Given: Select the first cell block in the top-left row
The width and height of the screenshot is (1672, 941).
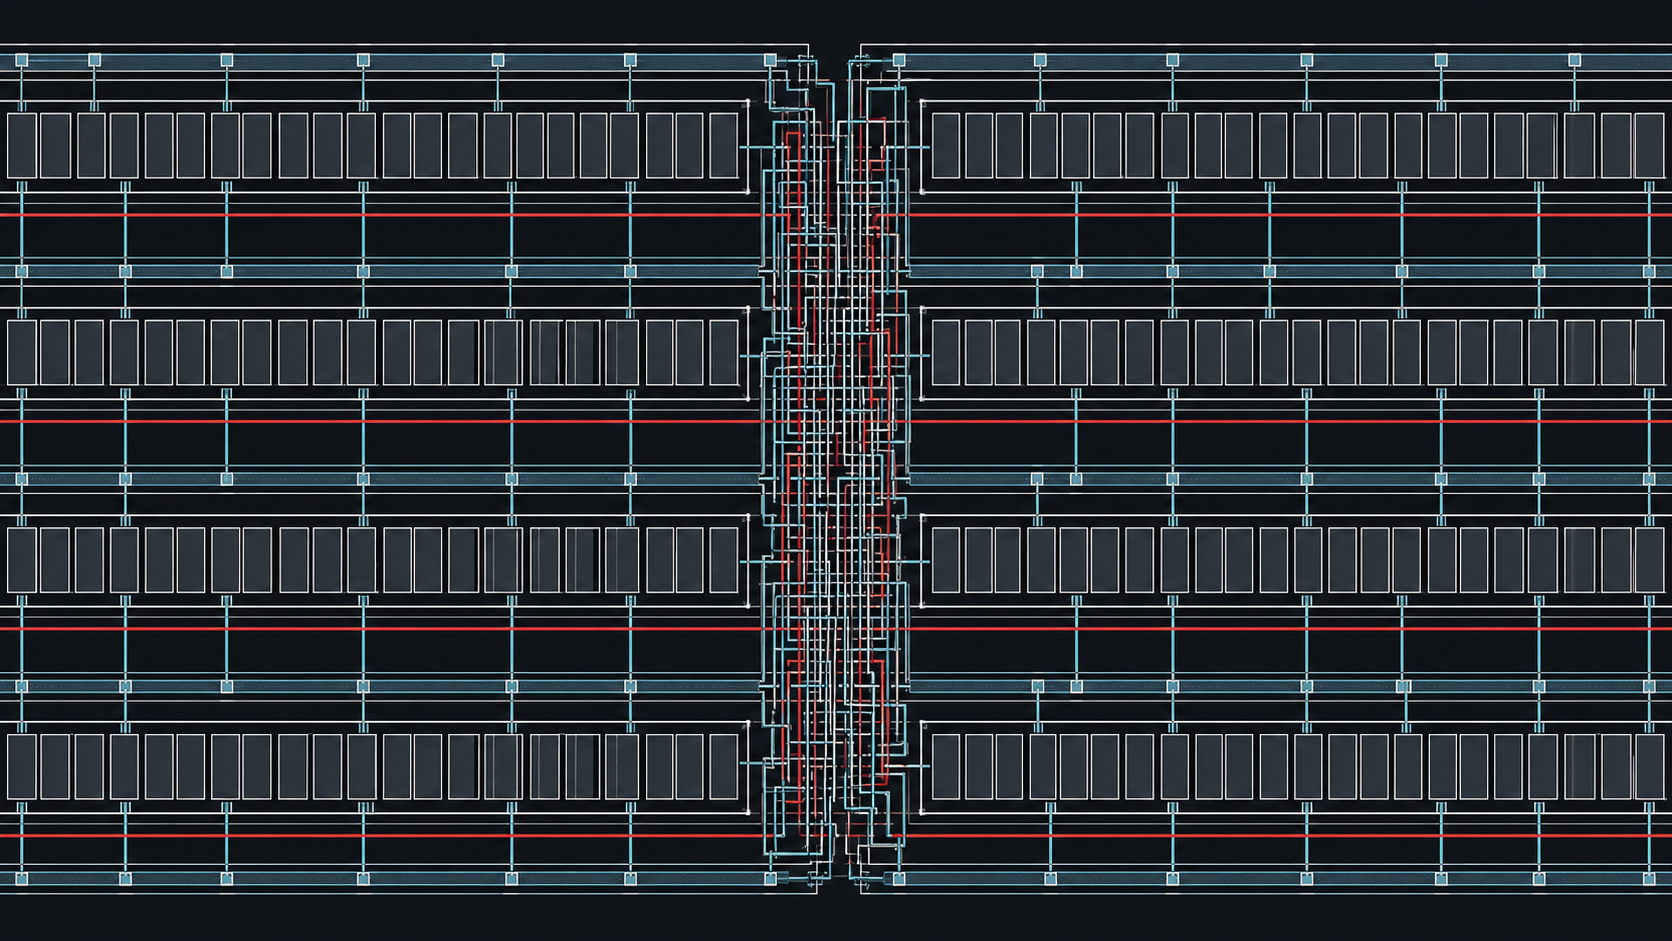Looking at the screenshot, I should coord(22,146).
